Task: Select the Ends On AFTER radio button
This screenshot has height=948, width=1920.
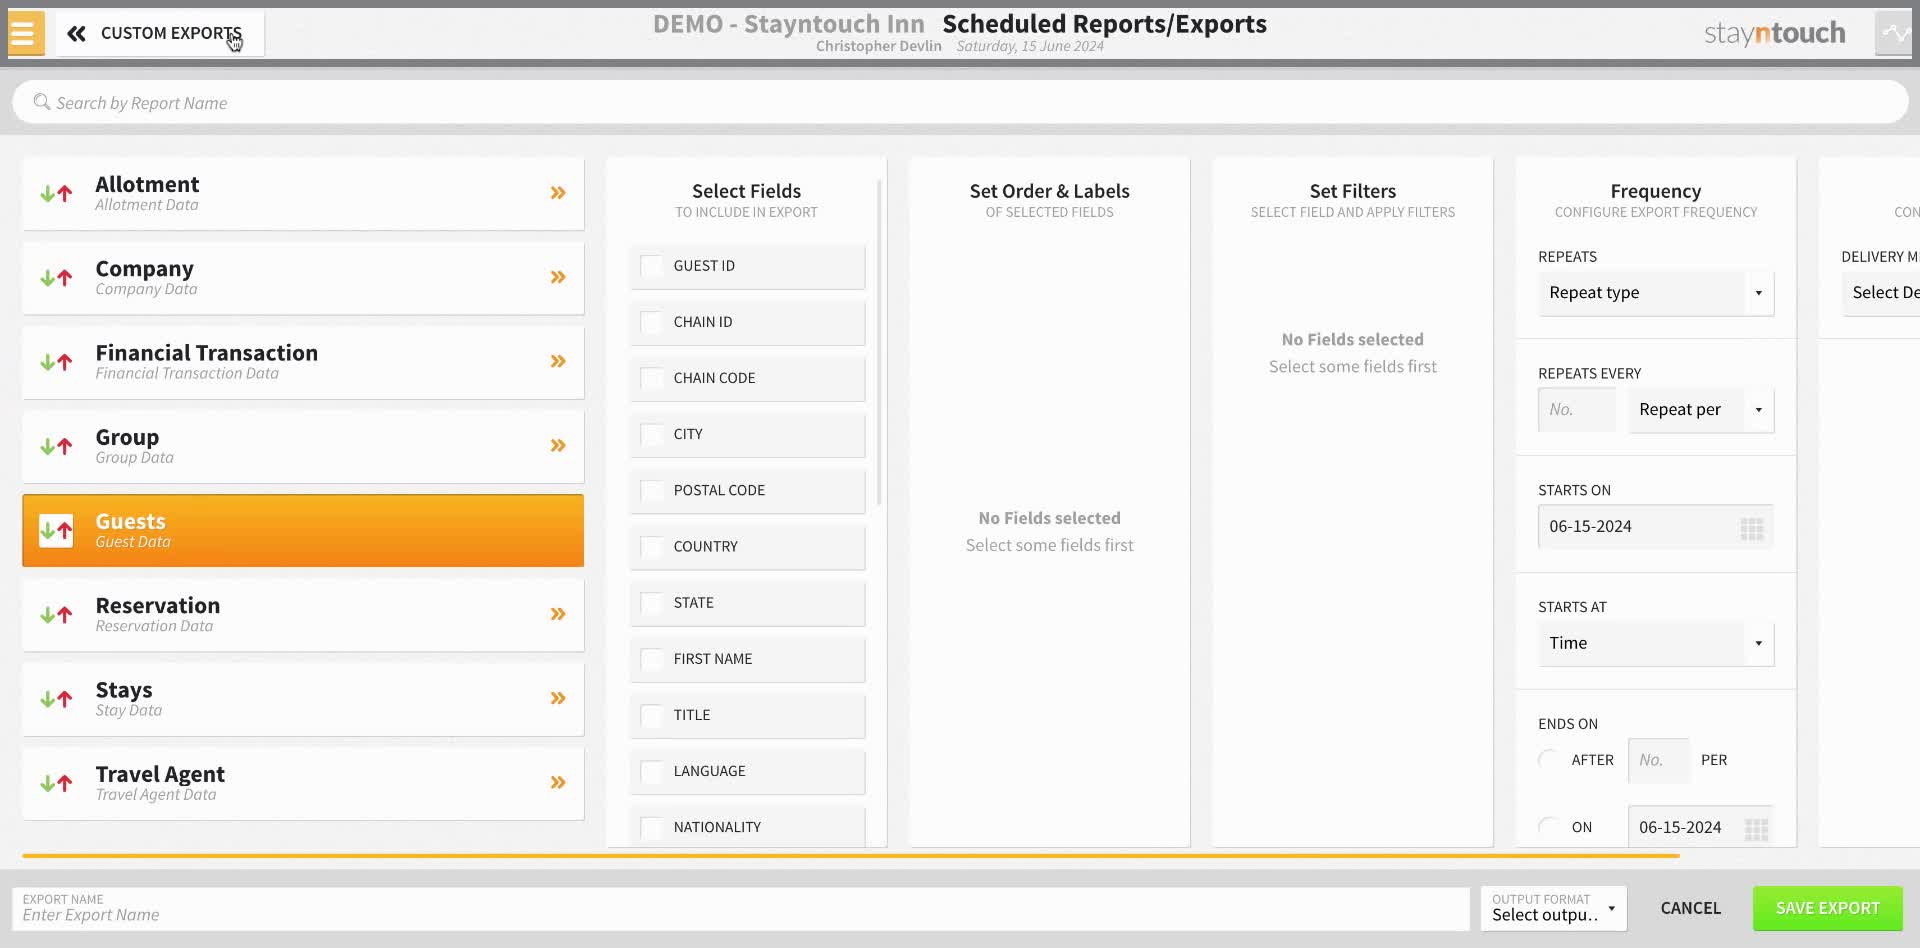Action: (x=1549, y=760)
